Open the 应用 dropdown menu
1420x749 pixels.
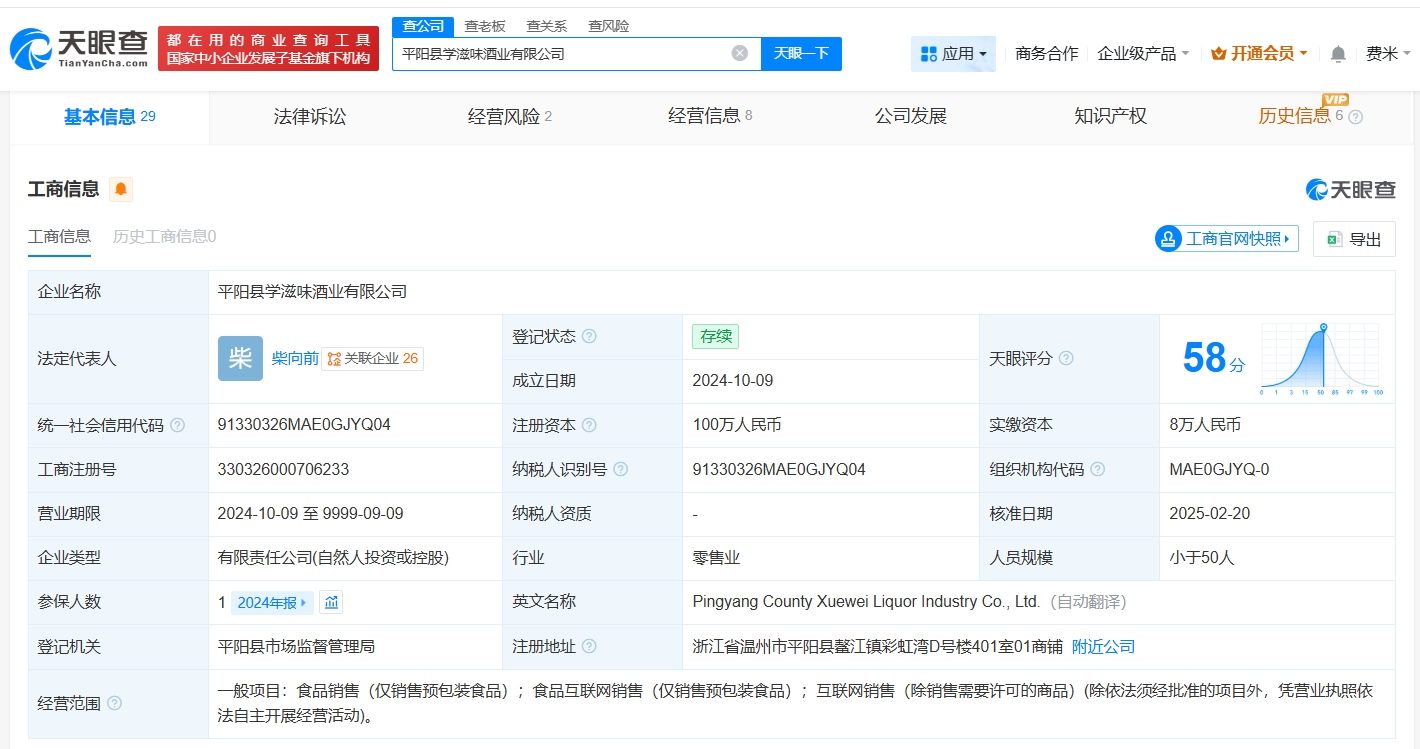[953, 54]
